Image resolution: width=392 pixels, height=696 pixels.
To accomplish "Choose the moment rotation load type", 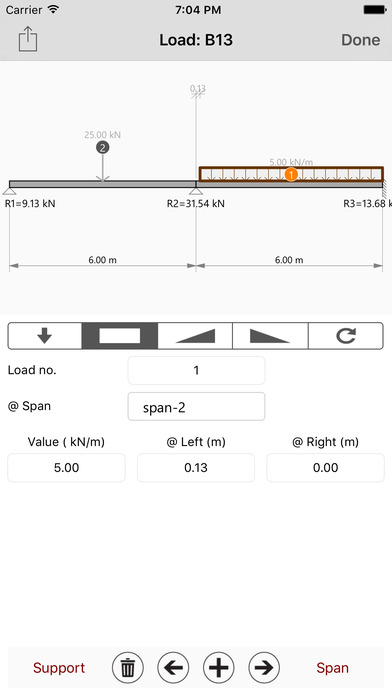I will coord(345,336).
